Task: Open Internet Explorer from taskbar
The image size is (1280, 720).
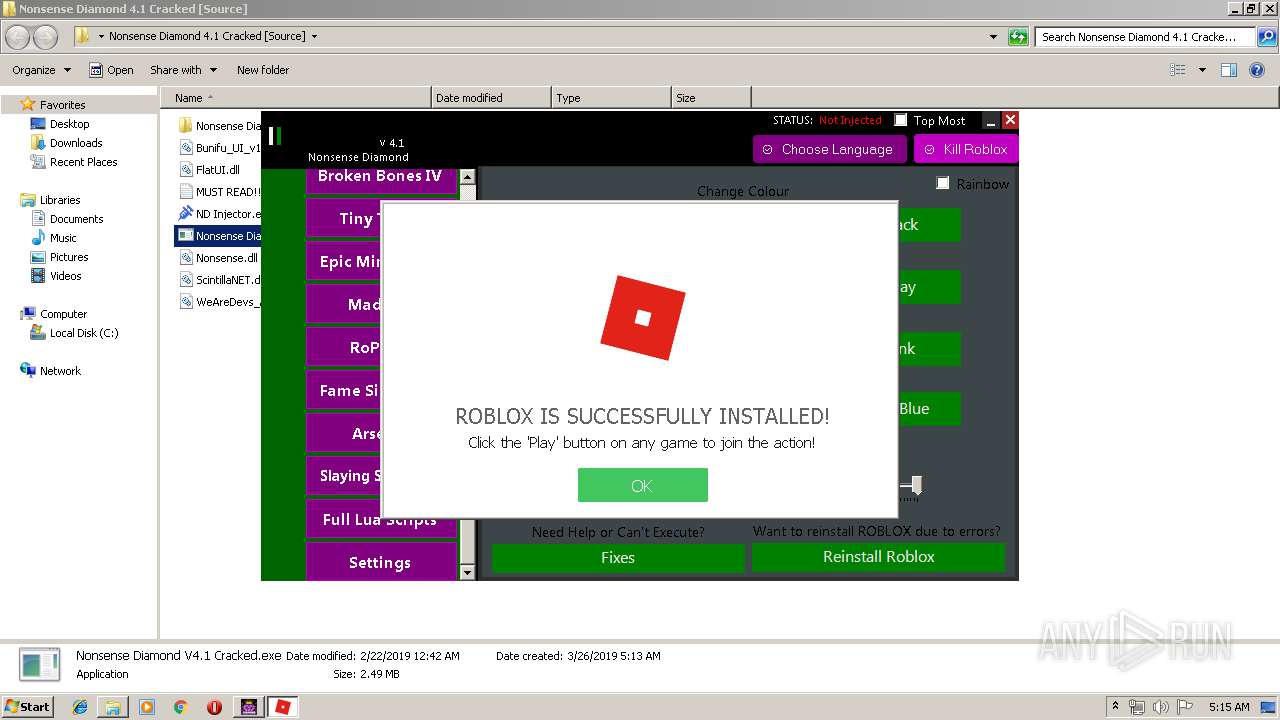Action: 80,707
